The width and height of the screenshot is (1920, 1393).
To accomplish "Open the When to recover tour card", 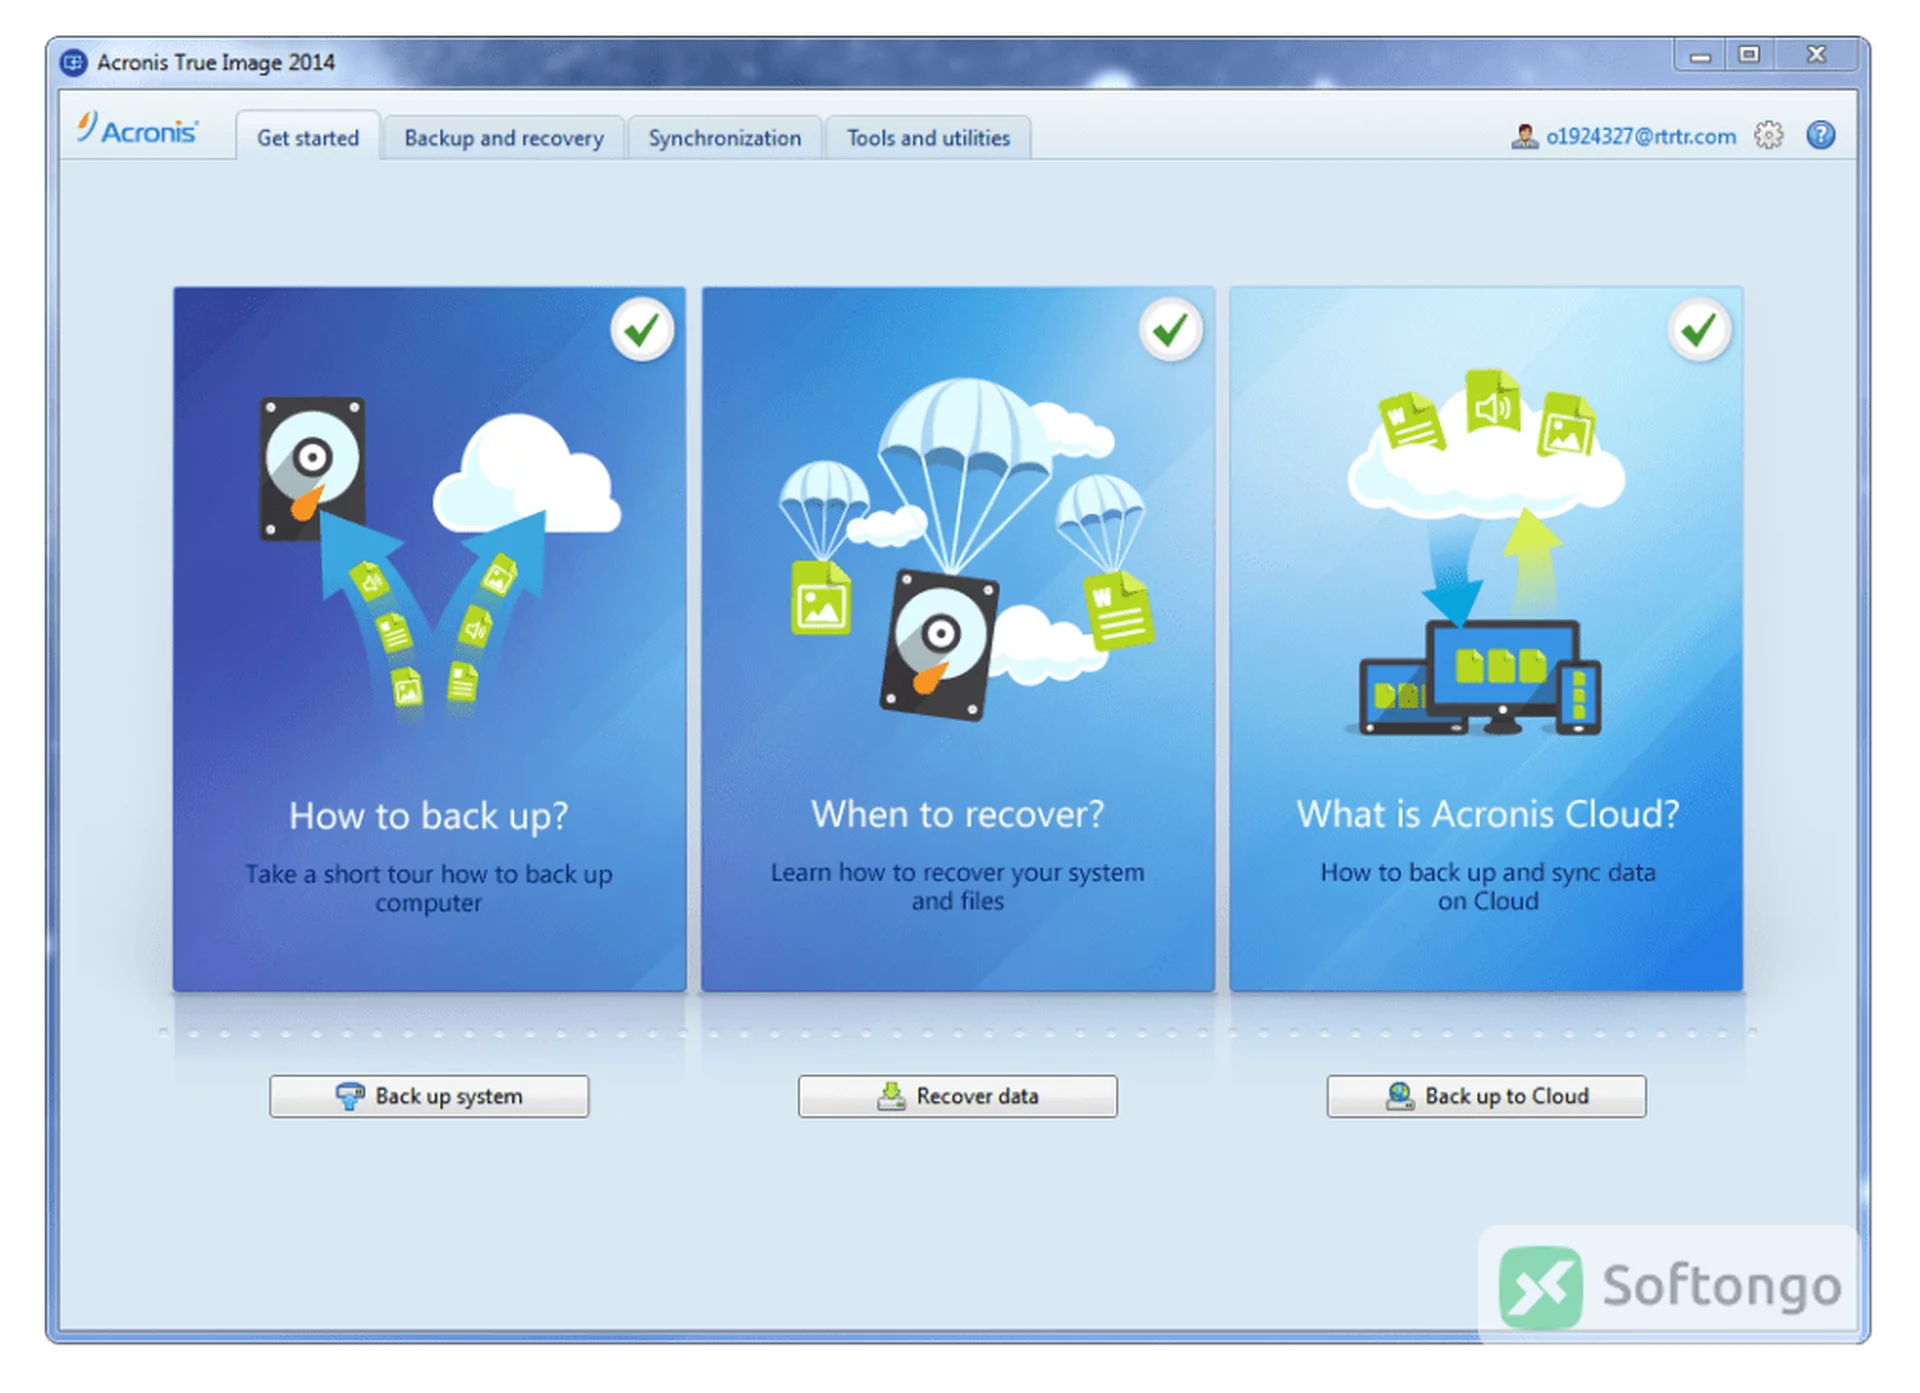I will 958,640.
